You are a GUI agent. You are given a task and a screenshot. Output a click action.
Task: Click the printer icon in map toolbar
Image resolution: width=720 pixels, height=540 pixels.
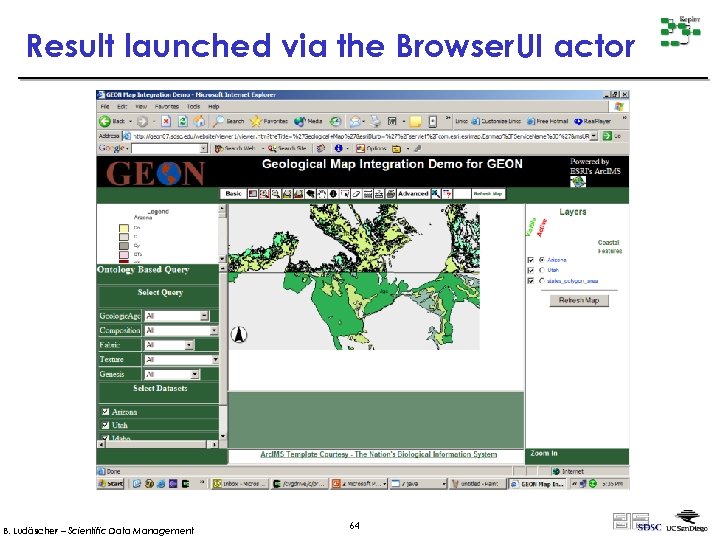391,194
